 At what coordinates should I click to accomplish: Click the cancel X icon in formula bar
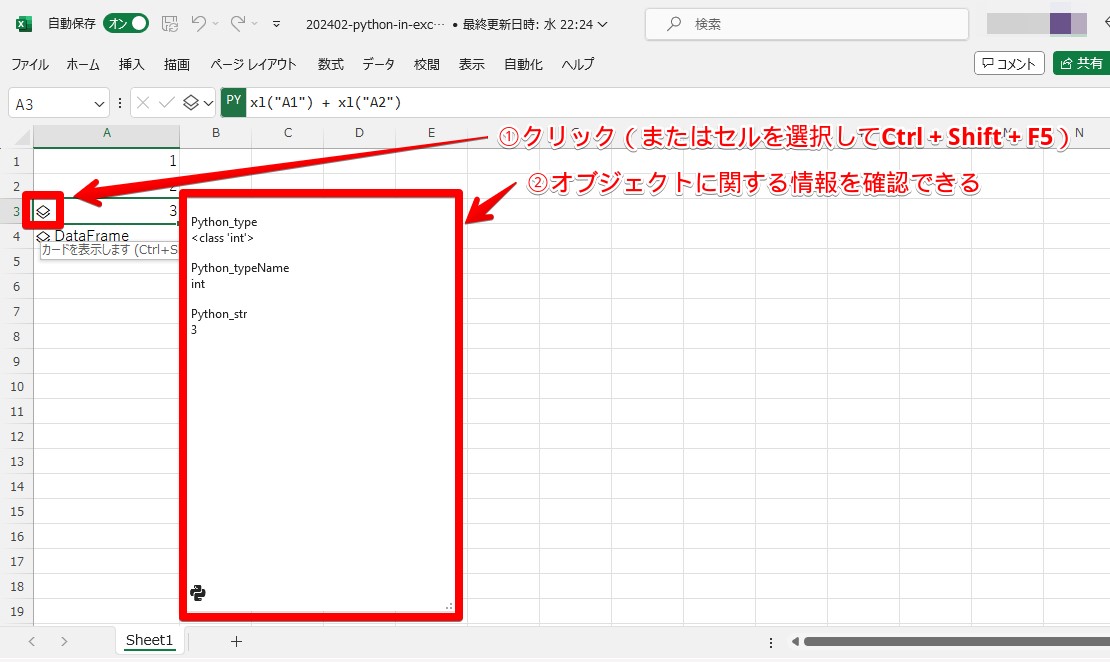tap(144, 103)
